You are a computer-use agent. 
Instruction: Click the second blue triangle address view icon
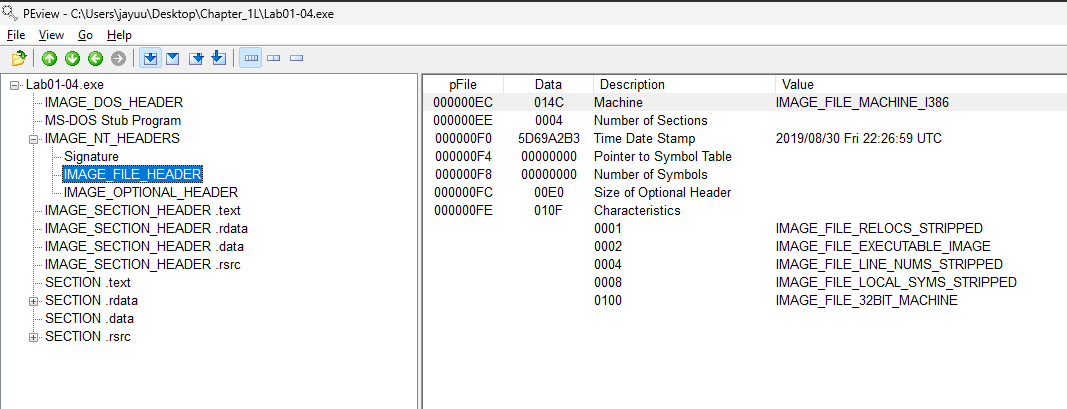(173, 59)
